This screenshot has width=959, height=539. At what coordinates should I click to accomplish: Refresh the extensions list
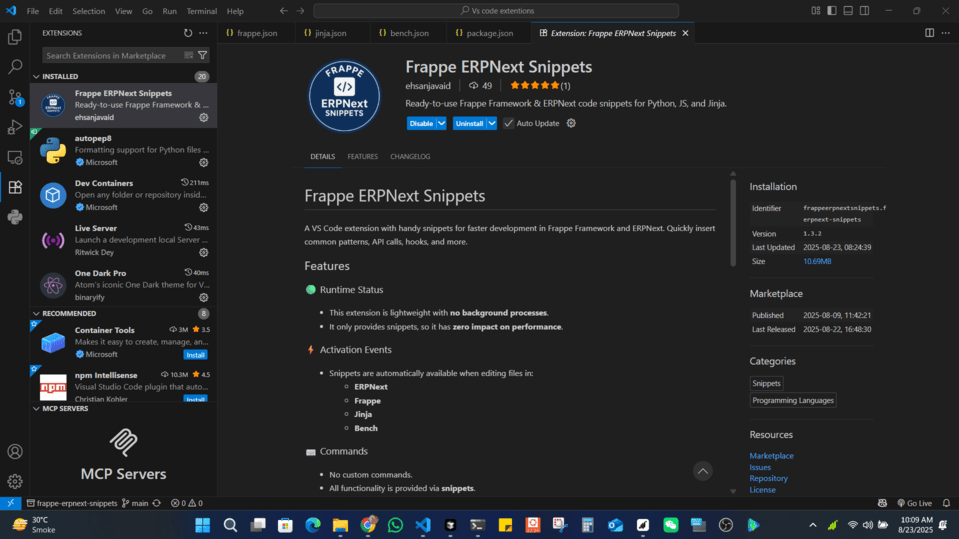(187, 33)
